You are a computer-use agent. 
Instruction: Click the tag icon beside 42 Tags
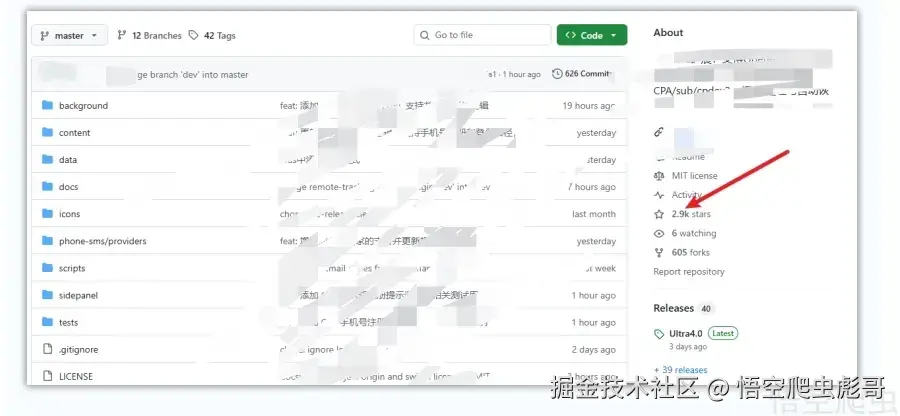pos(194,36)
